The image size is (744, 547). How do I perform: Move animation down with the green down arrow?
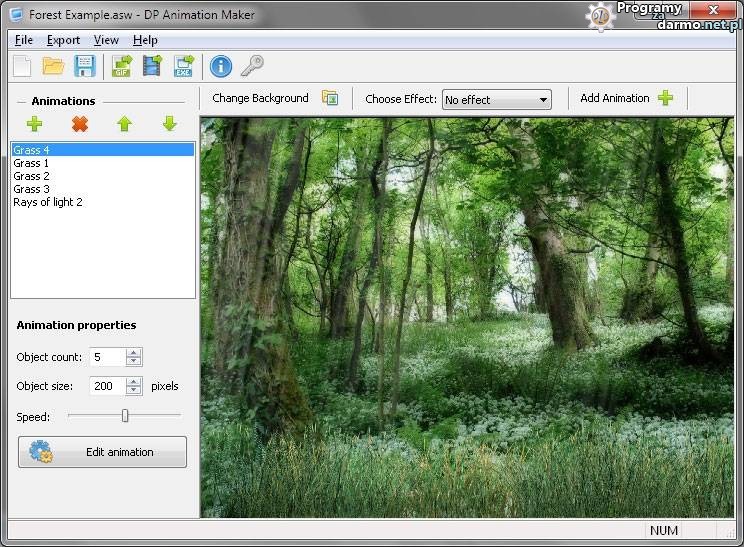[169, 124]
